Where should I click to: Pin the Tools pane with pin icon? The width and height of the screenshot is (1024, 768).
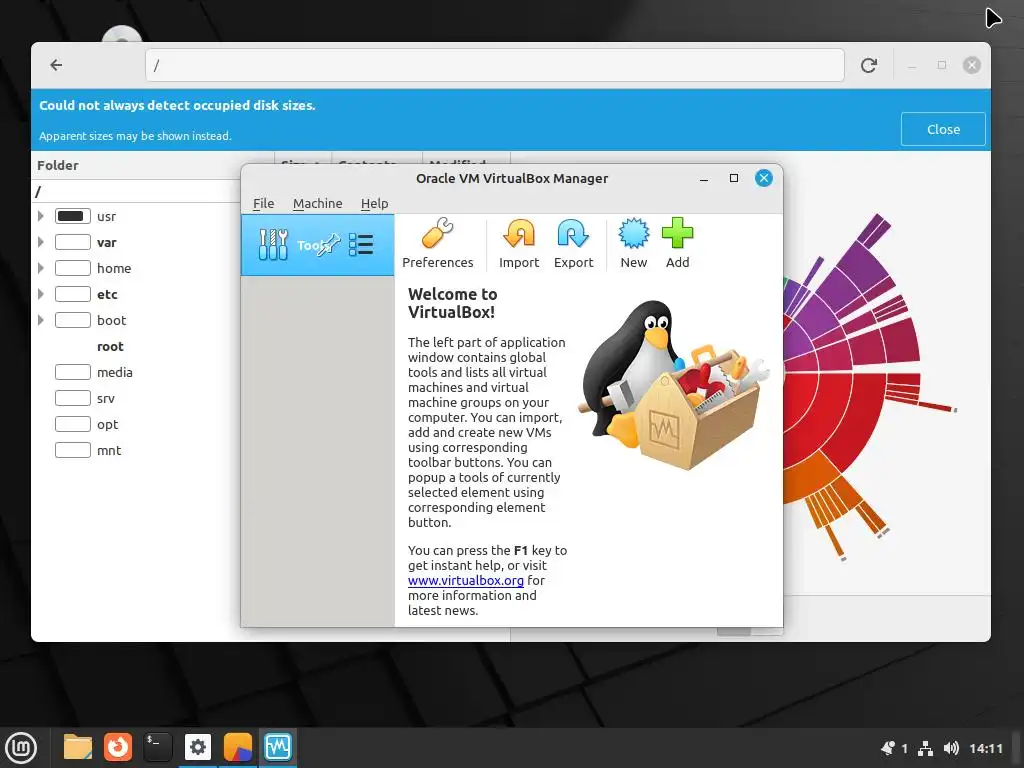pos(328,244)
